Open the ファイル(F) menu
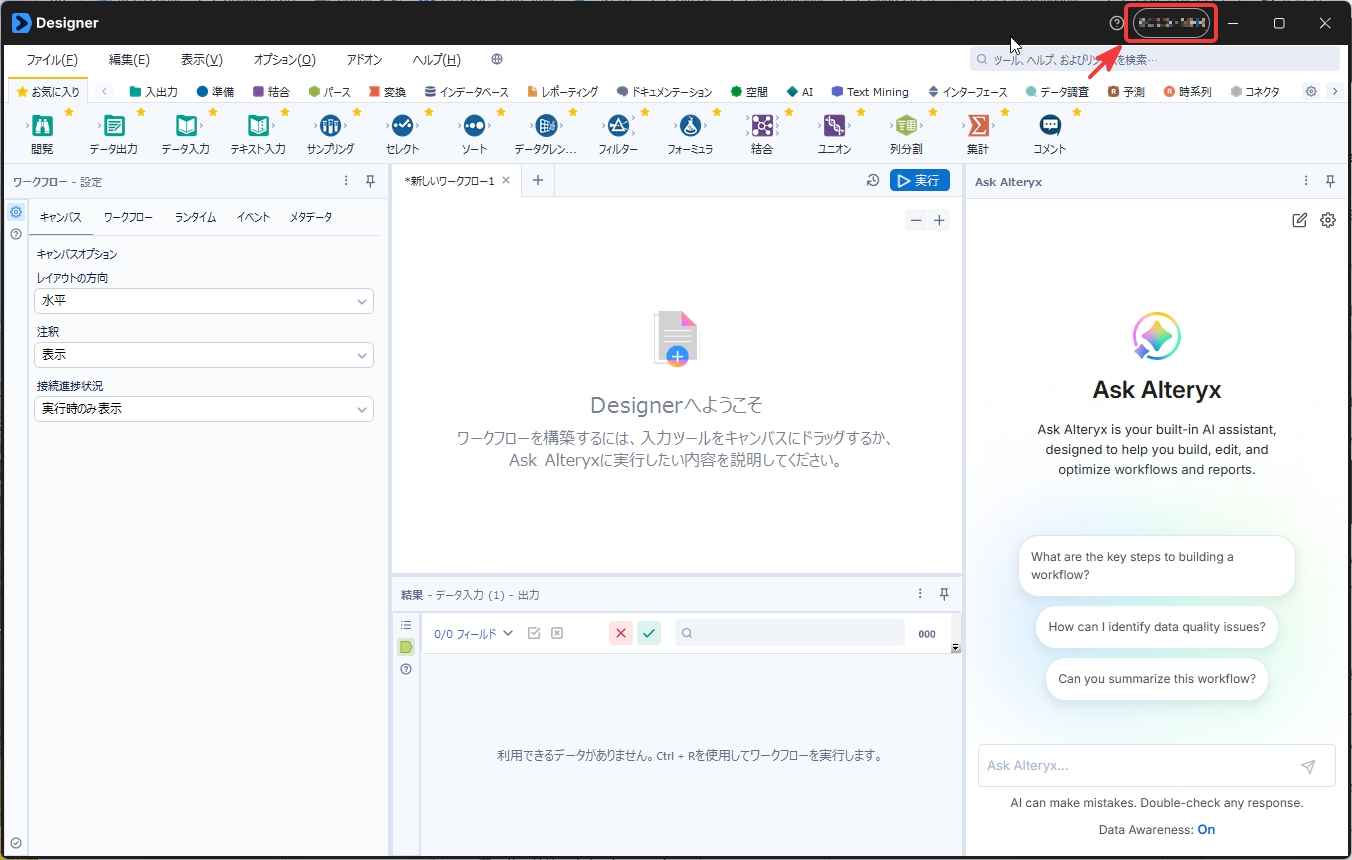The image size is (1352, 860). [52, 59]
